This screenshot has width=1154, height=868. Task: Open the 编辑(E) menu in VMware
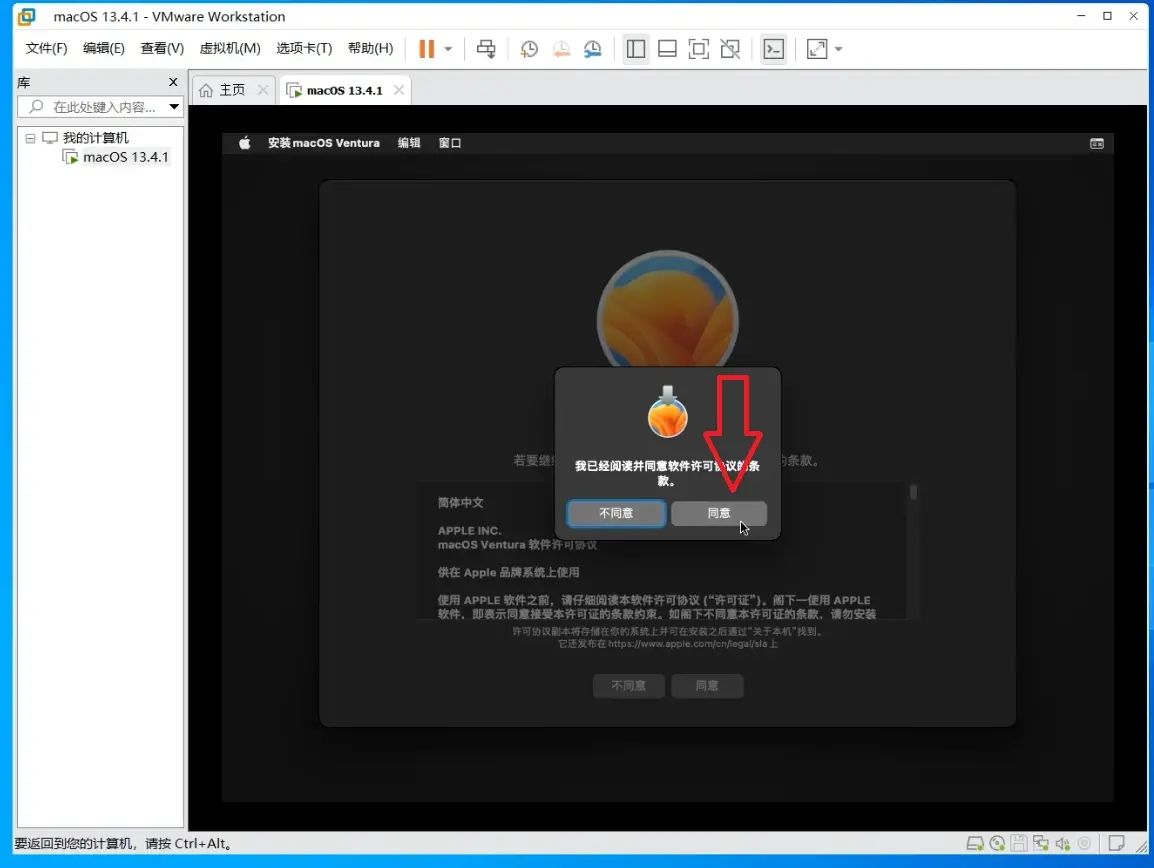[x=104, y=49]
